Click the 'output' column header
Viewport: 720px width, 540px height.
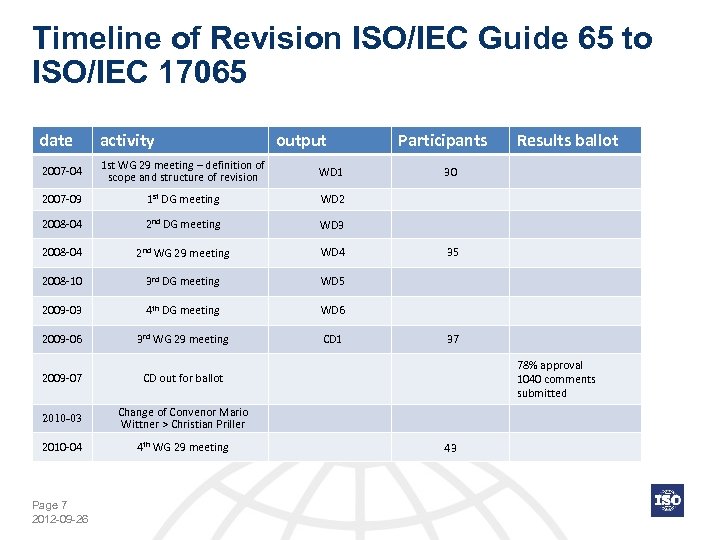[x=330, y=140]
